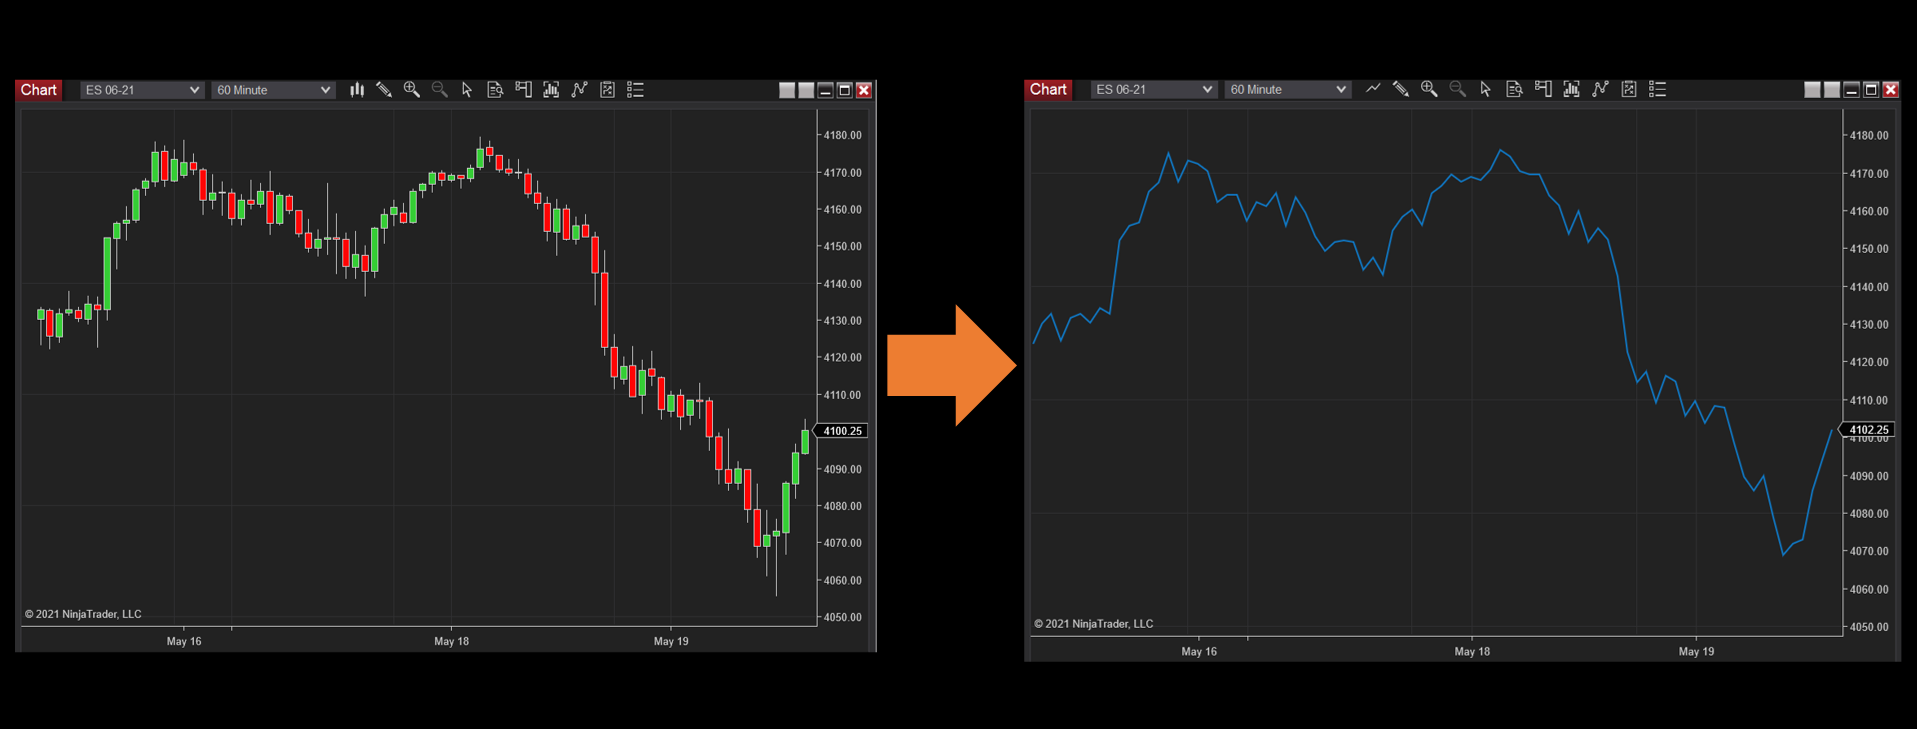
Task: Open strategies icon in line chart window
Action: pyautogui.click(x=1629, y=89)
